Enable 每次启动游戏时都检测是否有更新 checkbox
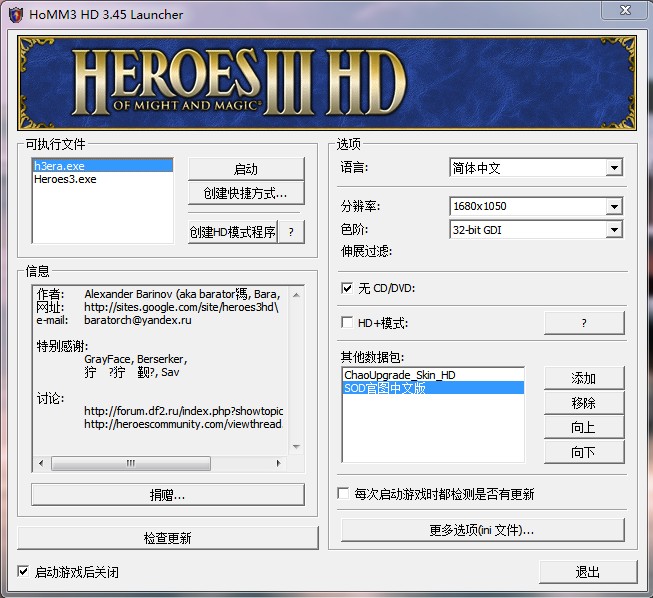Screen dimensions: 653x598 pos(344,493)
